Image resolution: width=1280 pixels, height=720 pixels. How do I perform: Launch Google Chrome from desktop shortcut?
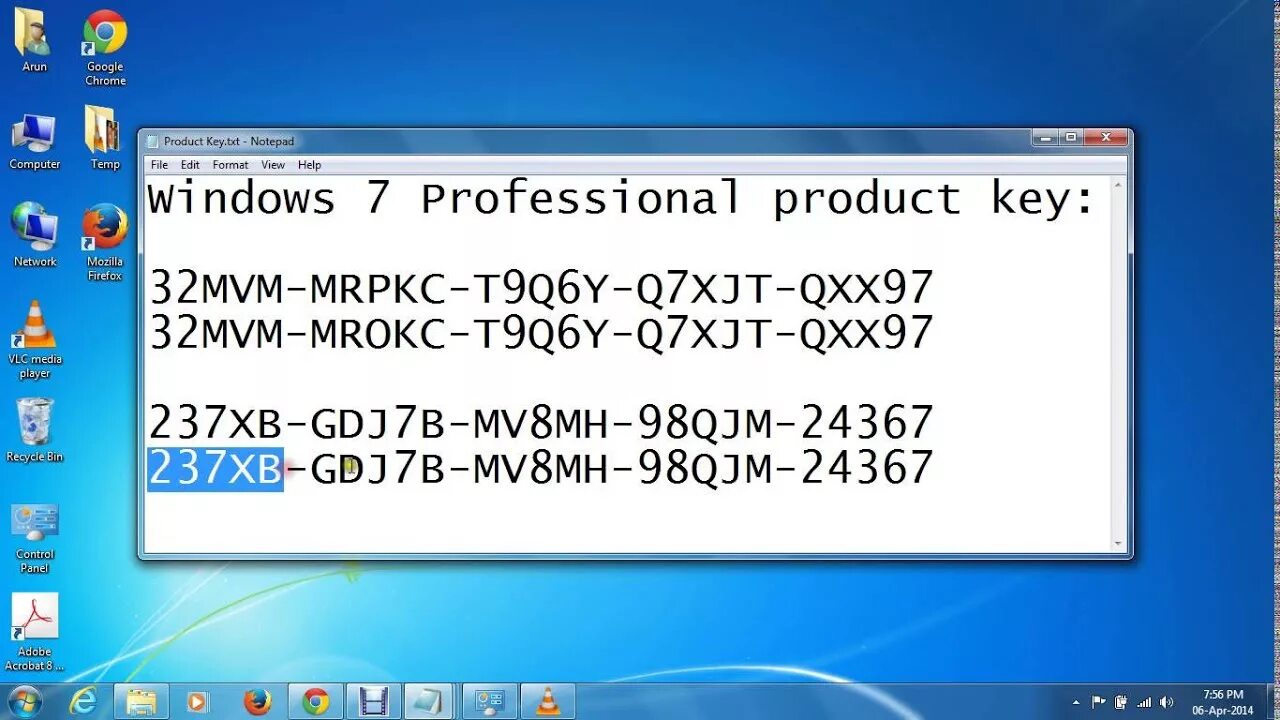[x=105, y=47]
